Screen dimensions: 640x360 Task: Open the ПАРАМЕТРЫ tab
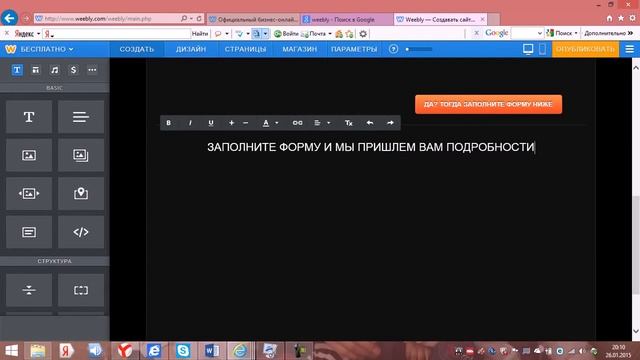click(x=354, y=49)
